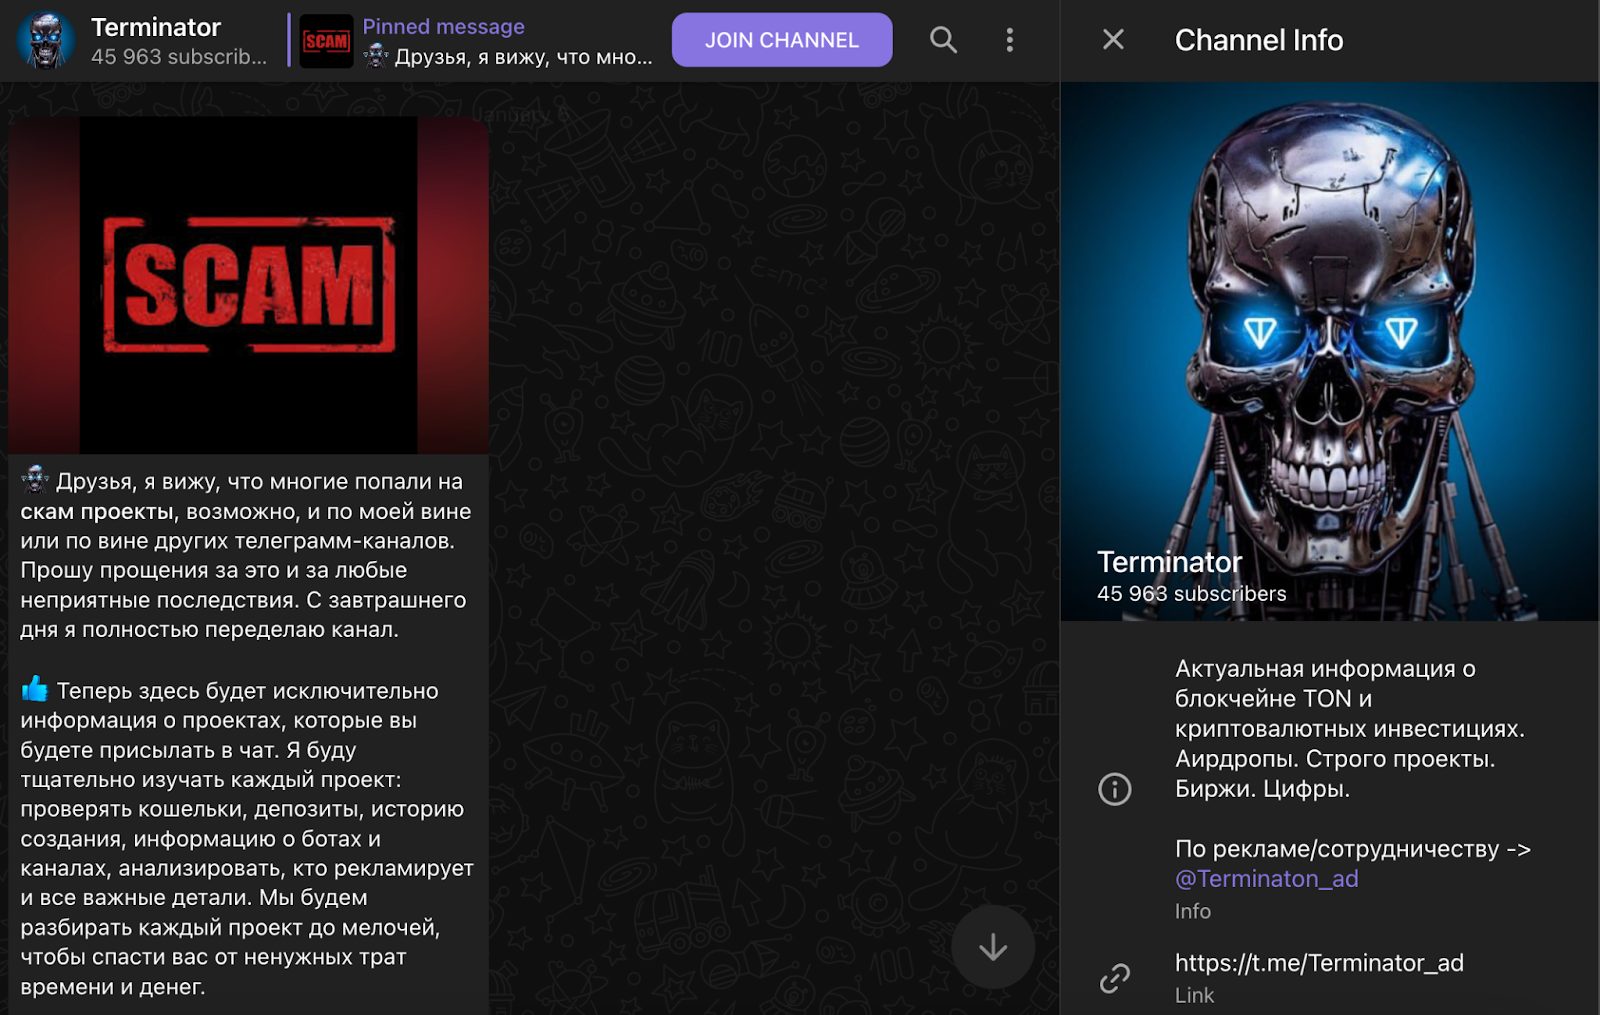Open the three-dot more options menu
1600x1015 pixels.
tap(1010, 40)
